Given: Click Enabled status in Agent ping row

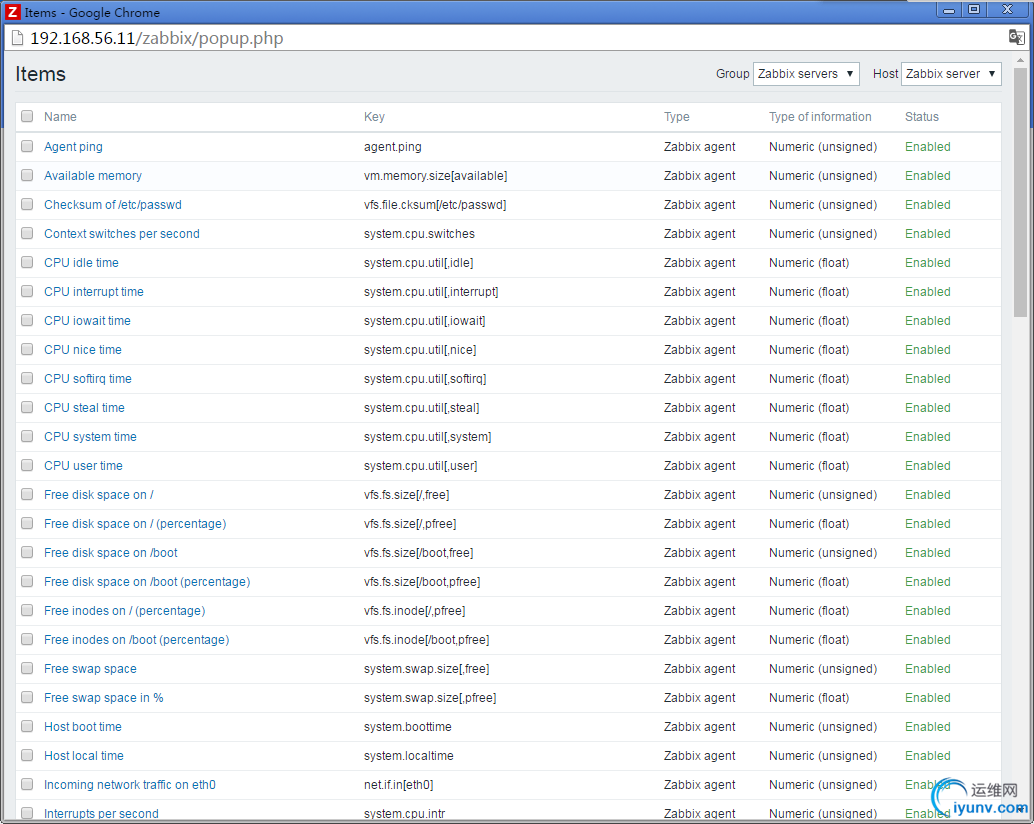Looking at the screenshot, I should 927,146.
